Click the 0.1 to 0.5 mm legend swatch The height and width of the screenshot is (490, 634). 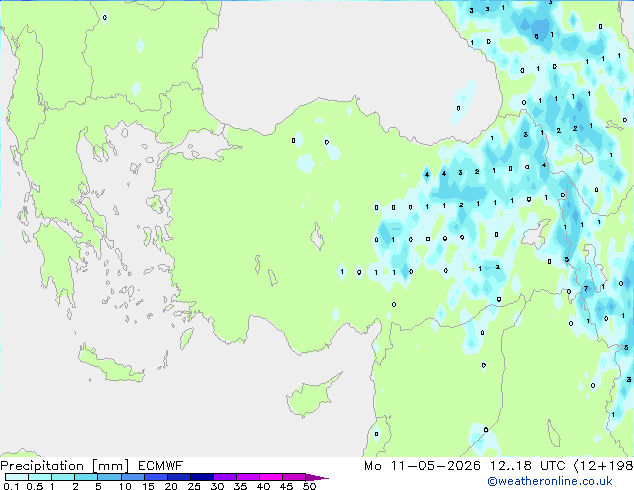(x=17, y=477)
